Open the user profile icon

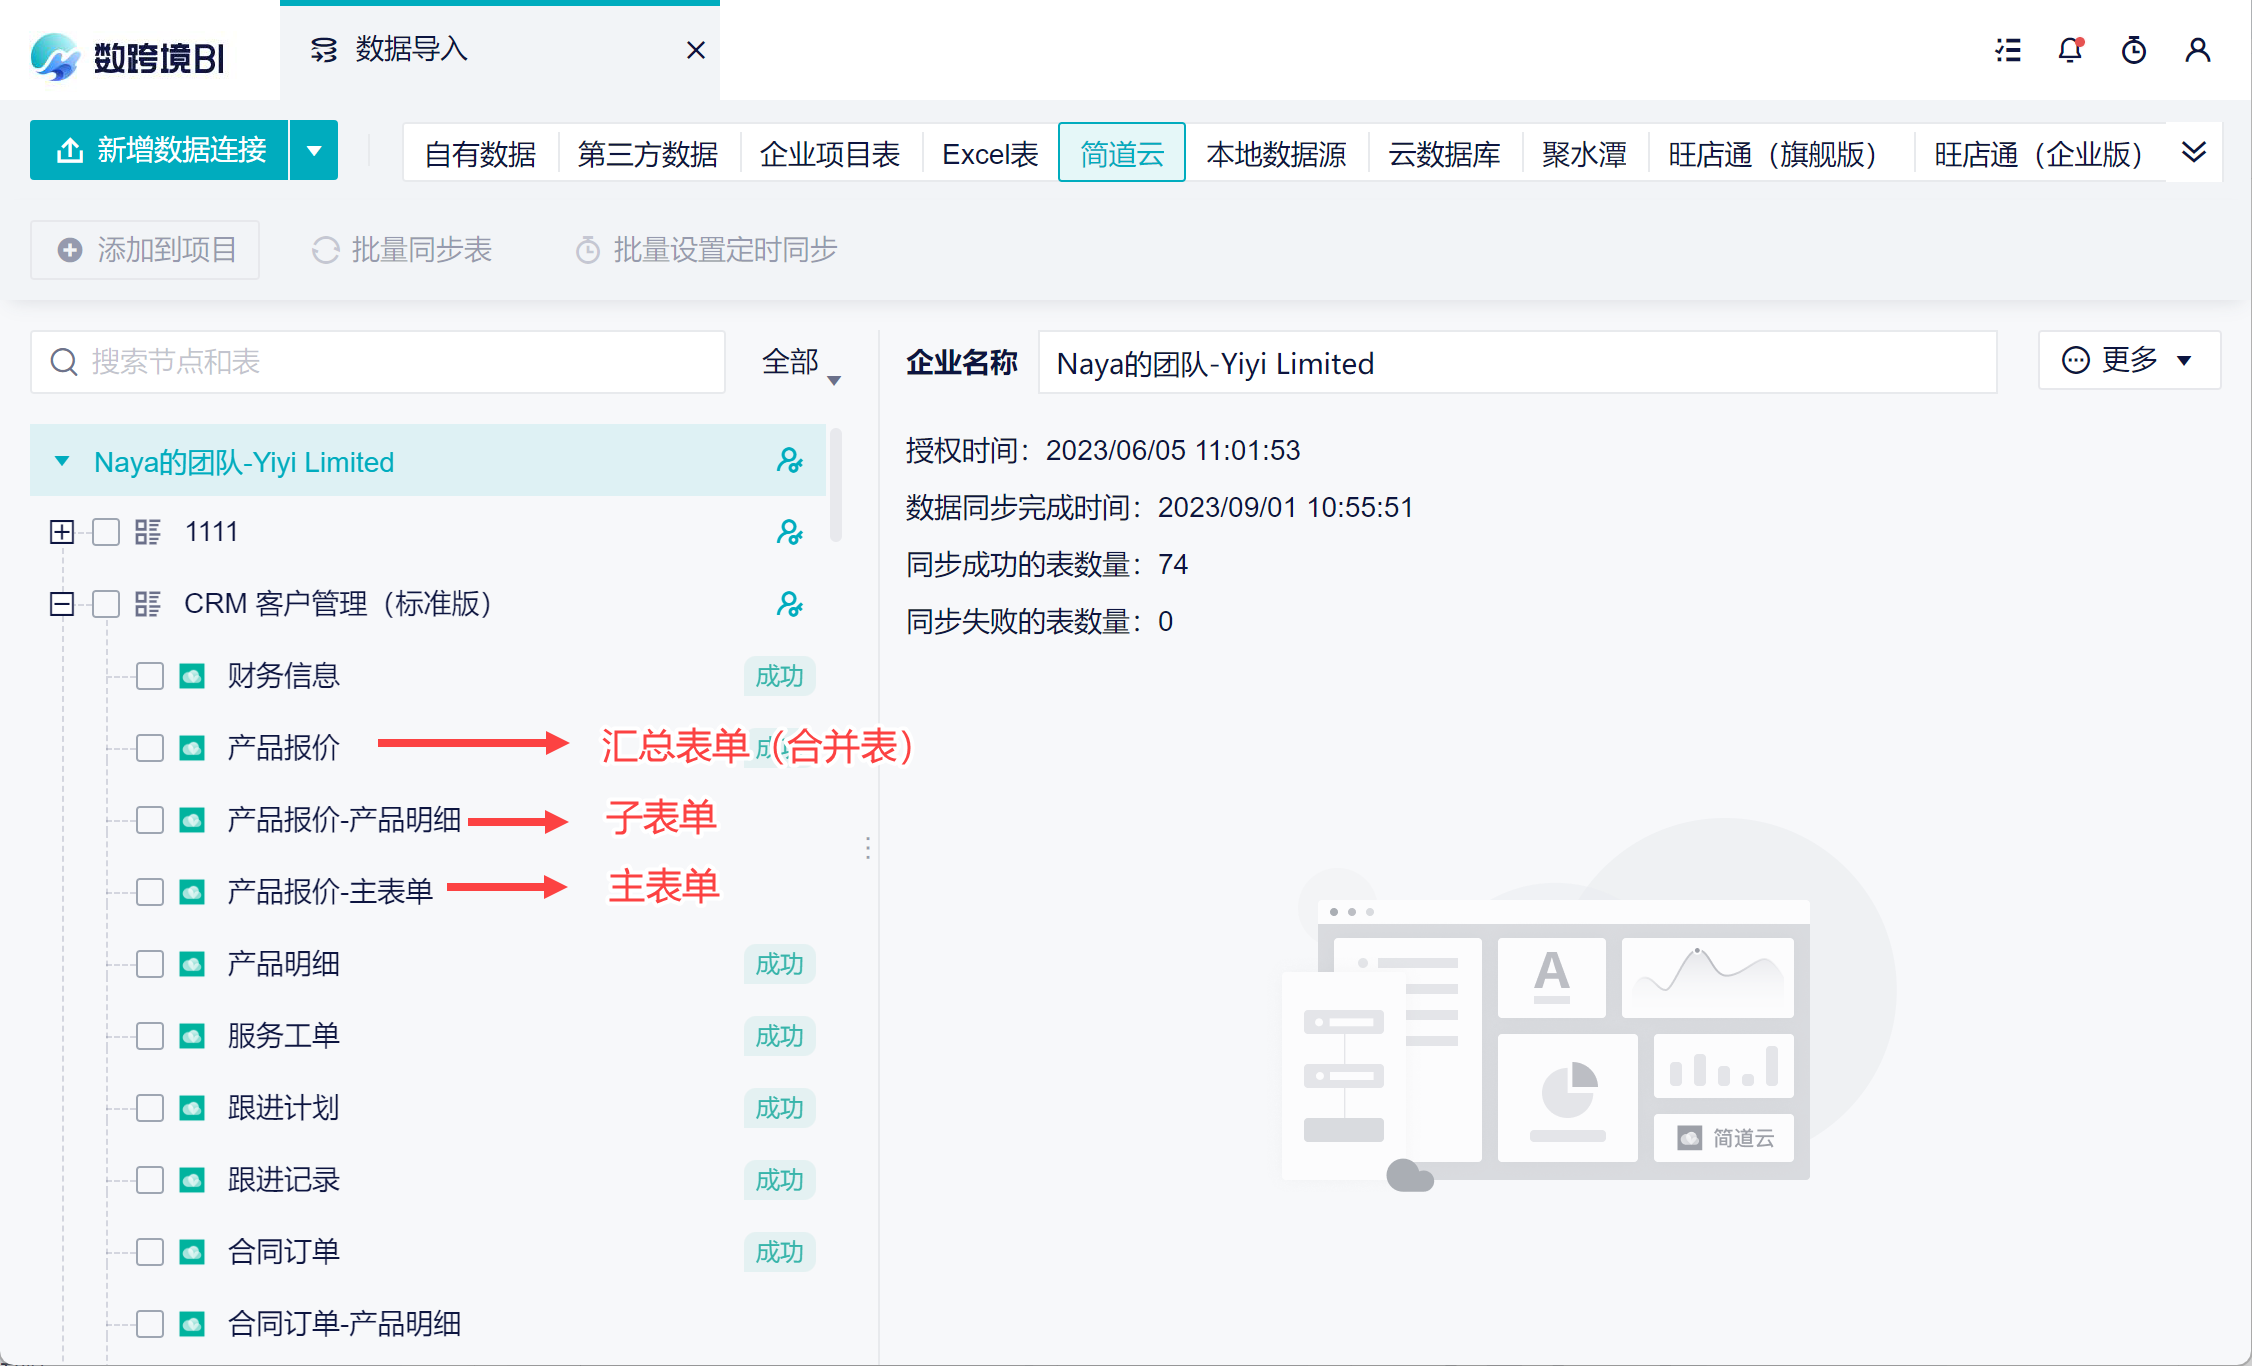point(2197,50)
